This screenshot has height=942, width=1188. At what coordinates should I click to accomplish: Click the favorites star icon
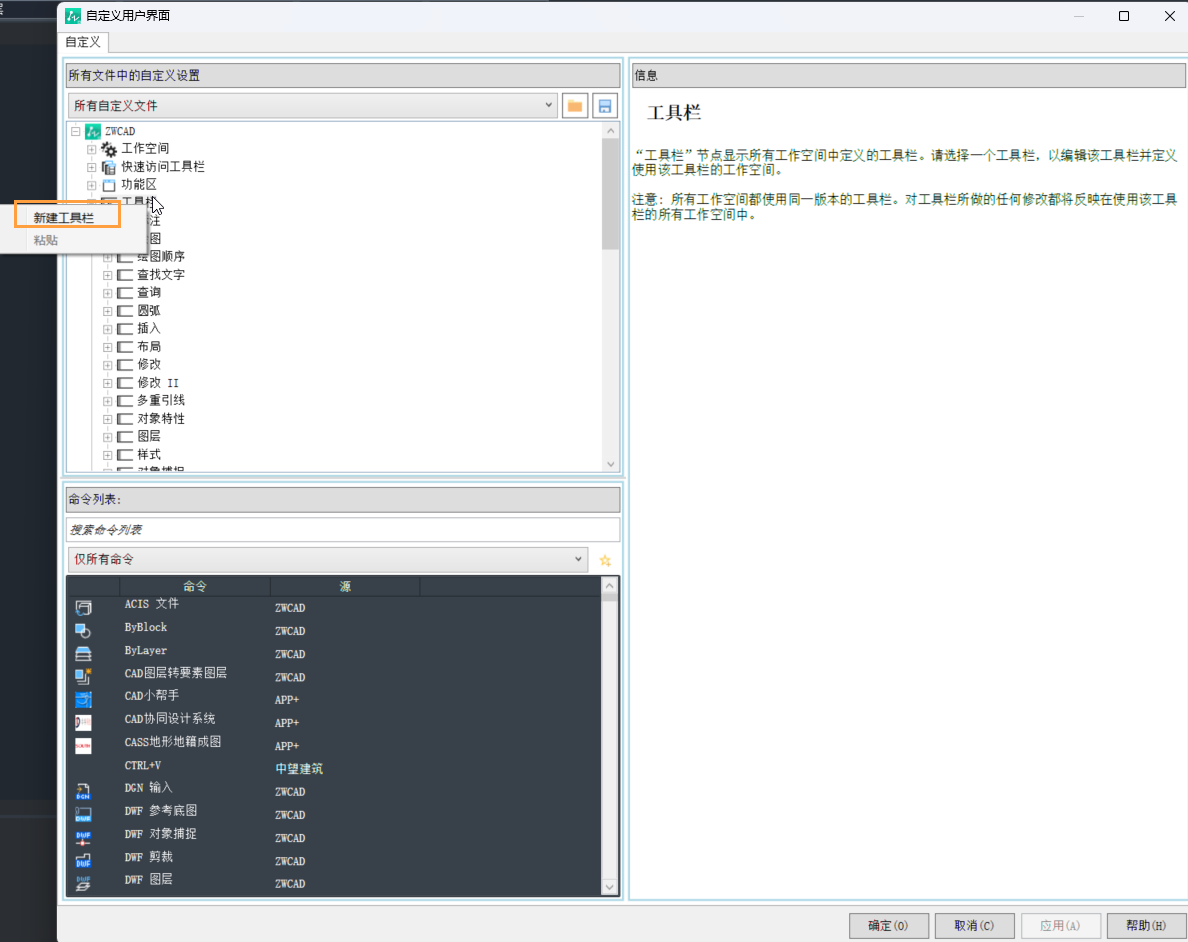coord(605,560)
